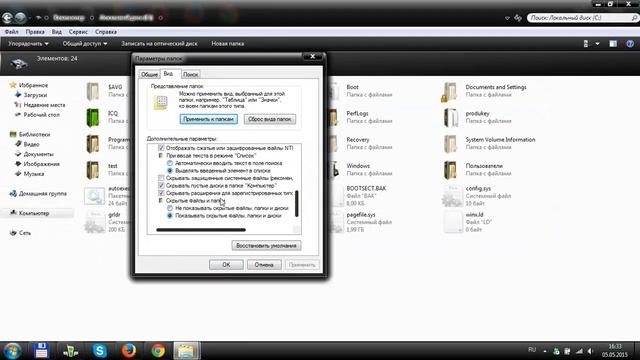Viewport: 640px width, 360px height.
Task: Select show hidden files, folders, drives option
Action: pyautogui.click(x=170, y=216)
